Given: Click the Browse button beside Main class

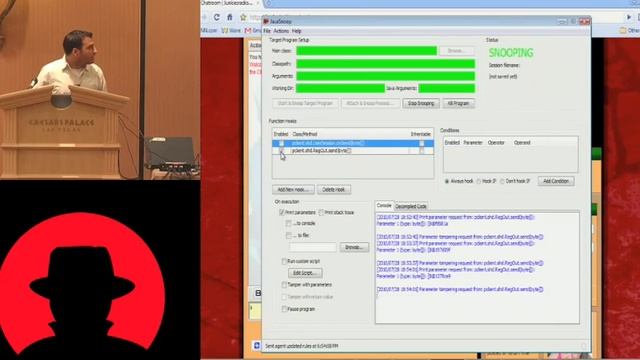Looking at the screenshot, I should click(x=456, y=51).
